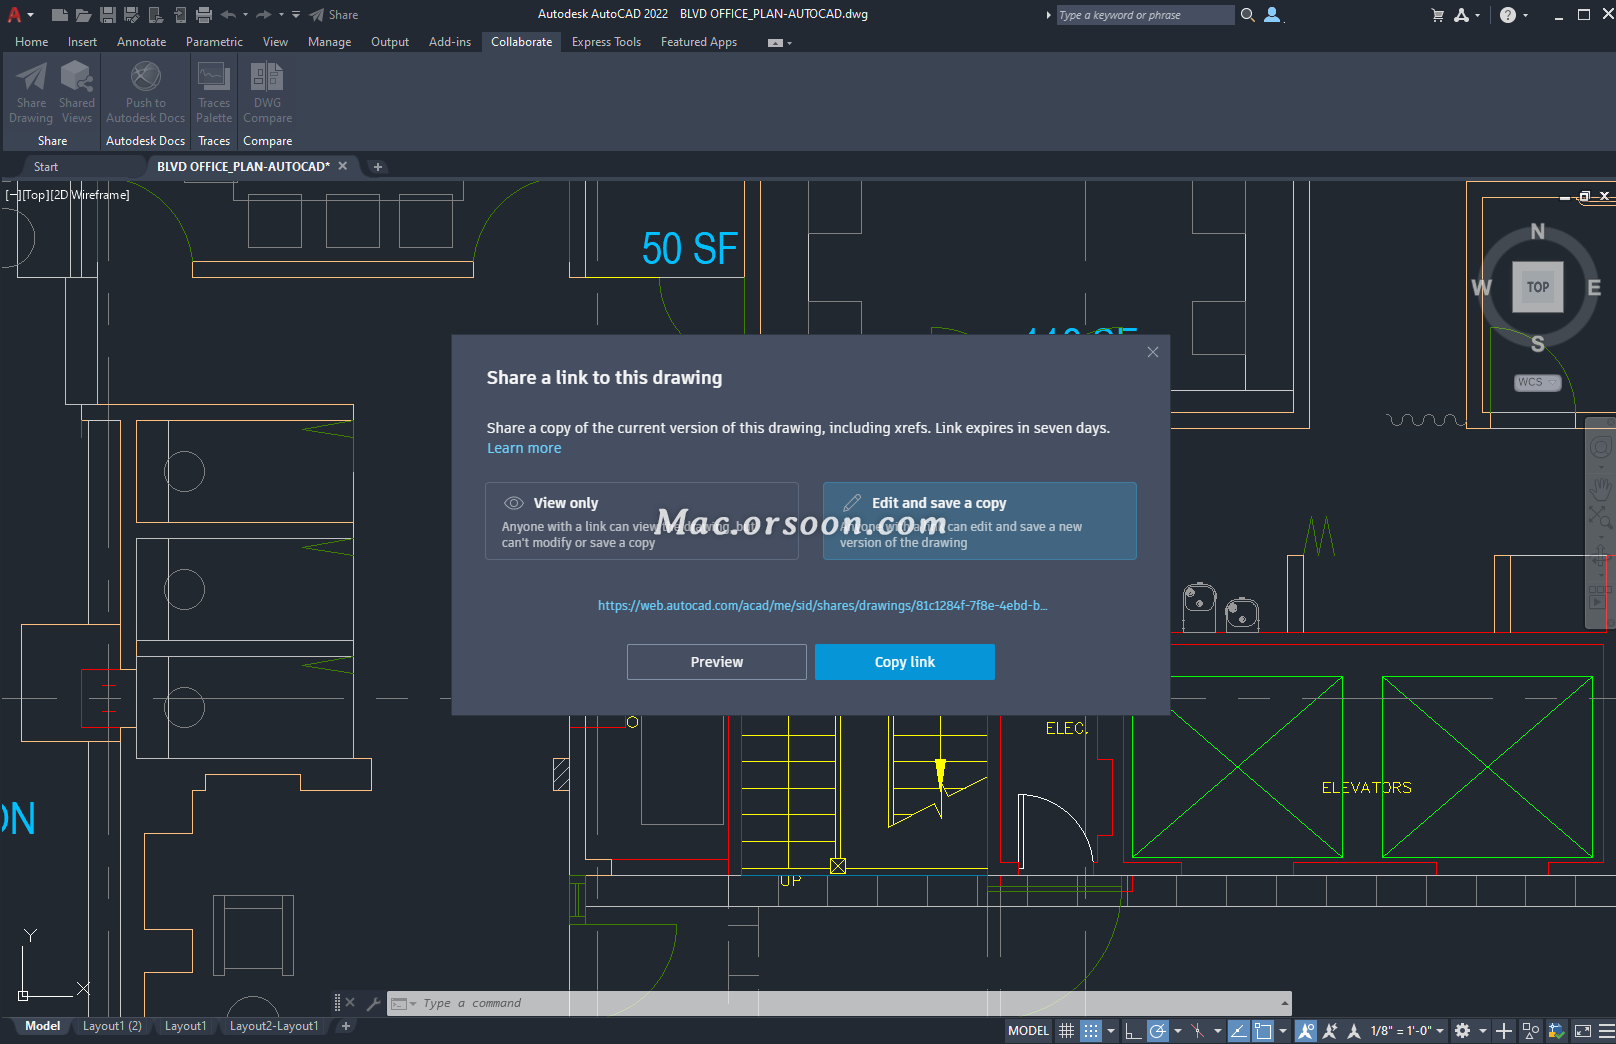Expand the annotation scale 1/8" = 1'-0" dropdown
This screenshot has width=1616, height=1044.
[1440, 1031]
